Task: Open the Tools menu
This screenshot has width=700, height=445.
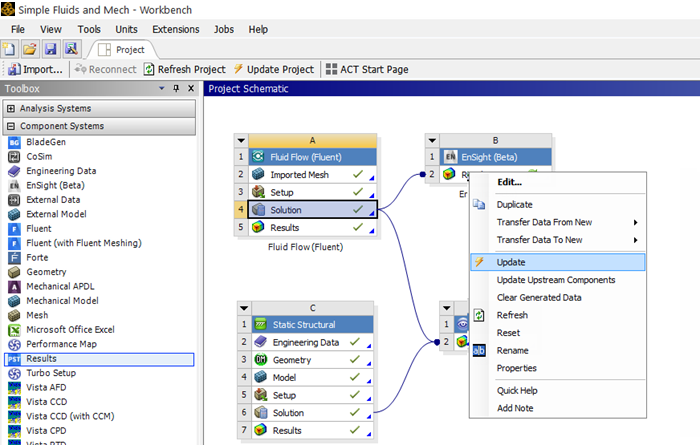Action: (89, 29)
